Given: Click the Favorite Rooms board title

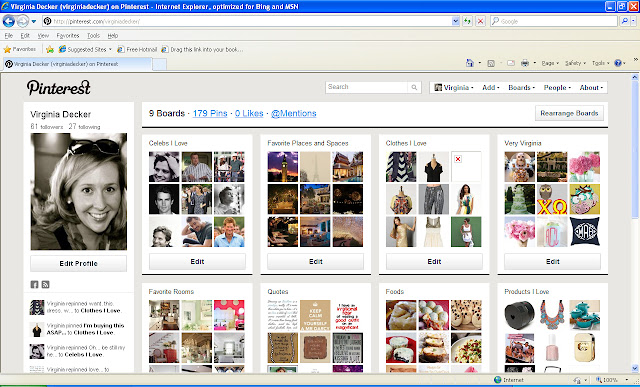Looking at the screenshot, I should pos(171,291).
